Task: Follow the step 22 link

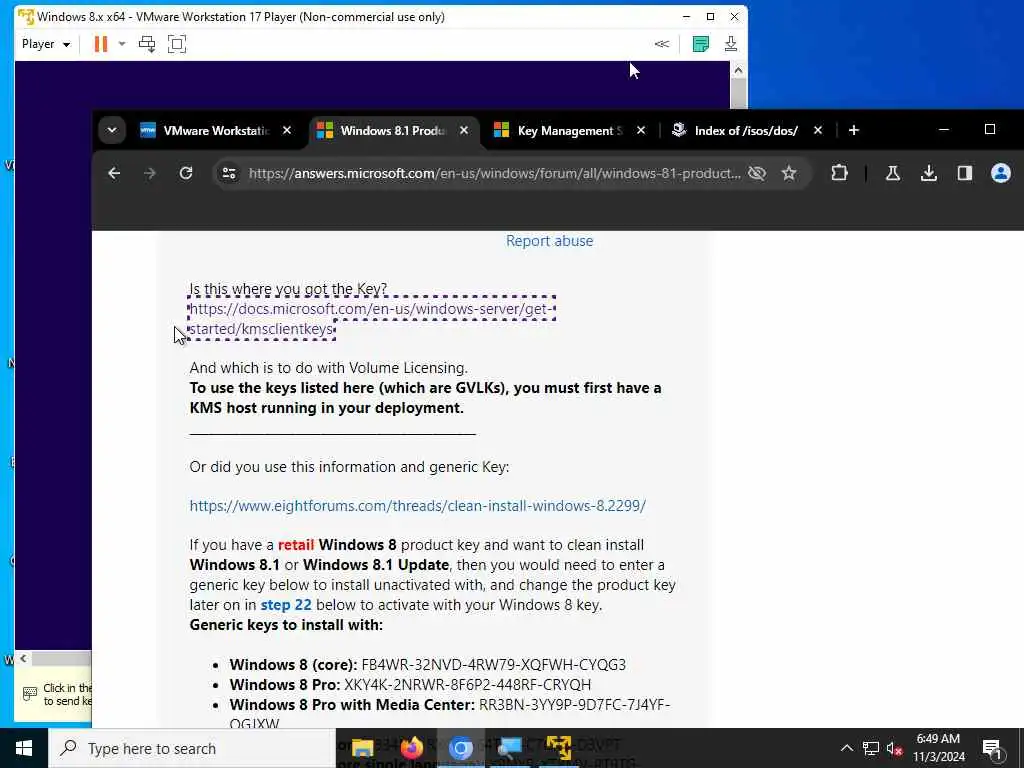Action: click(286, 605)
